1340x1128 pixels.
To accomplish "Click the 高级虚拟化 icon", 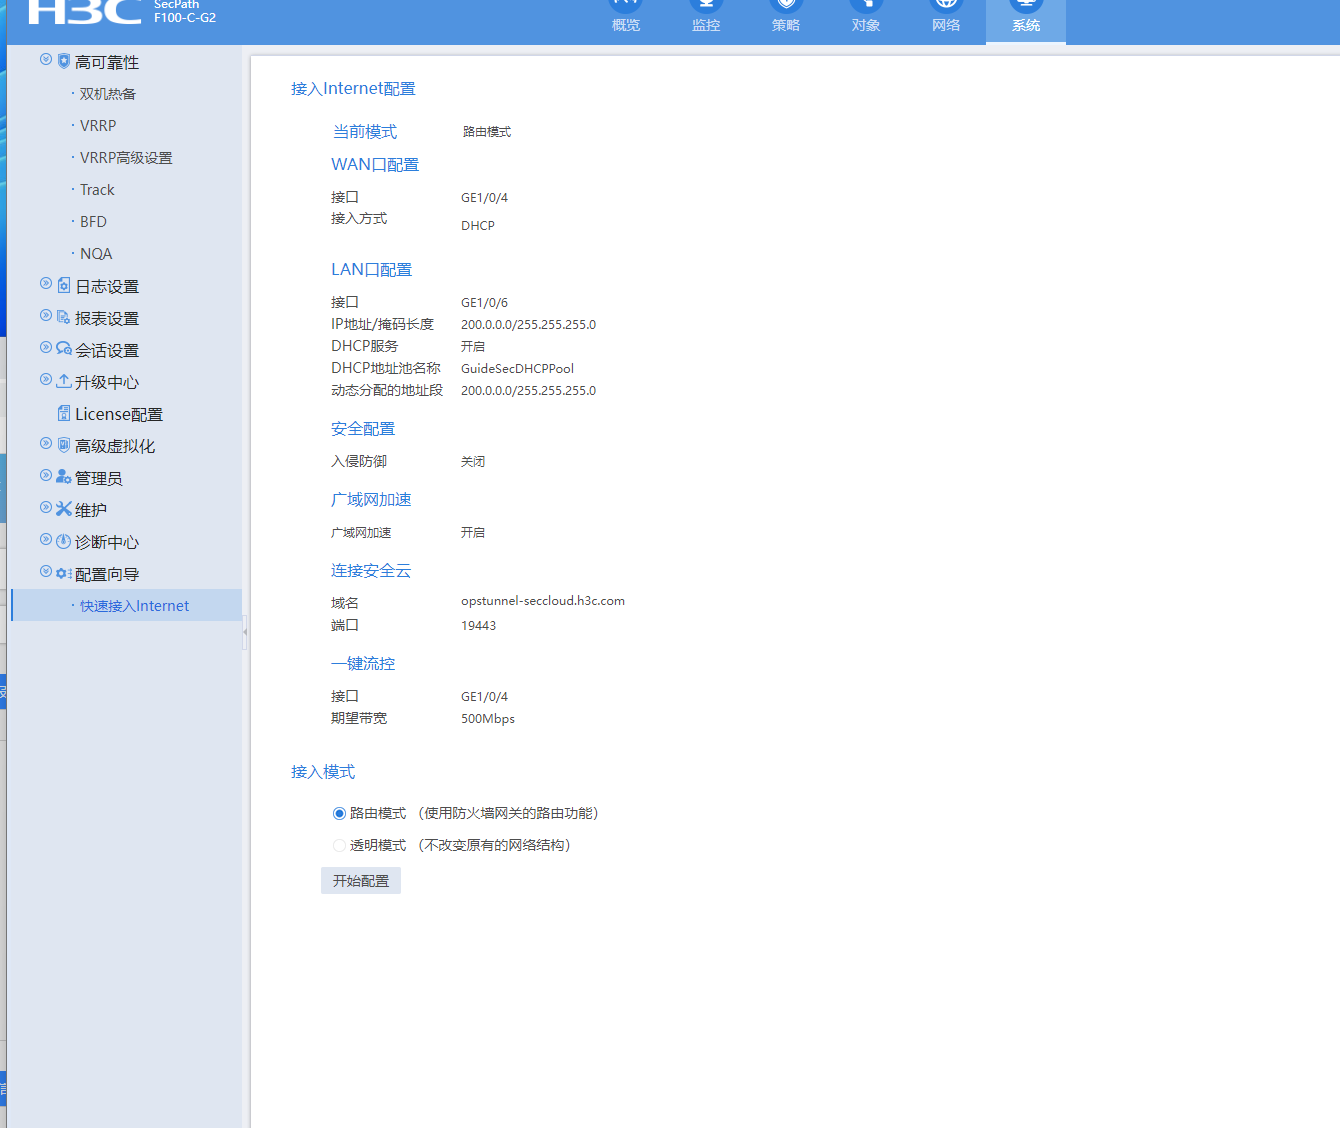I will pos(64,445).
